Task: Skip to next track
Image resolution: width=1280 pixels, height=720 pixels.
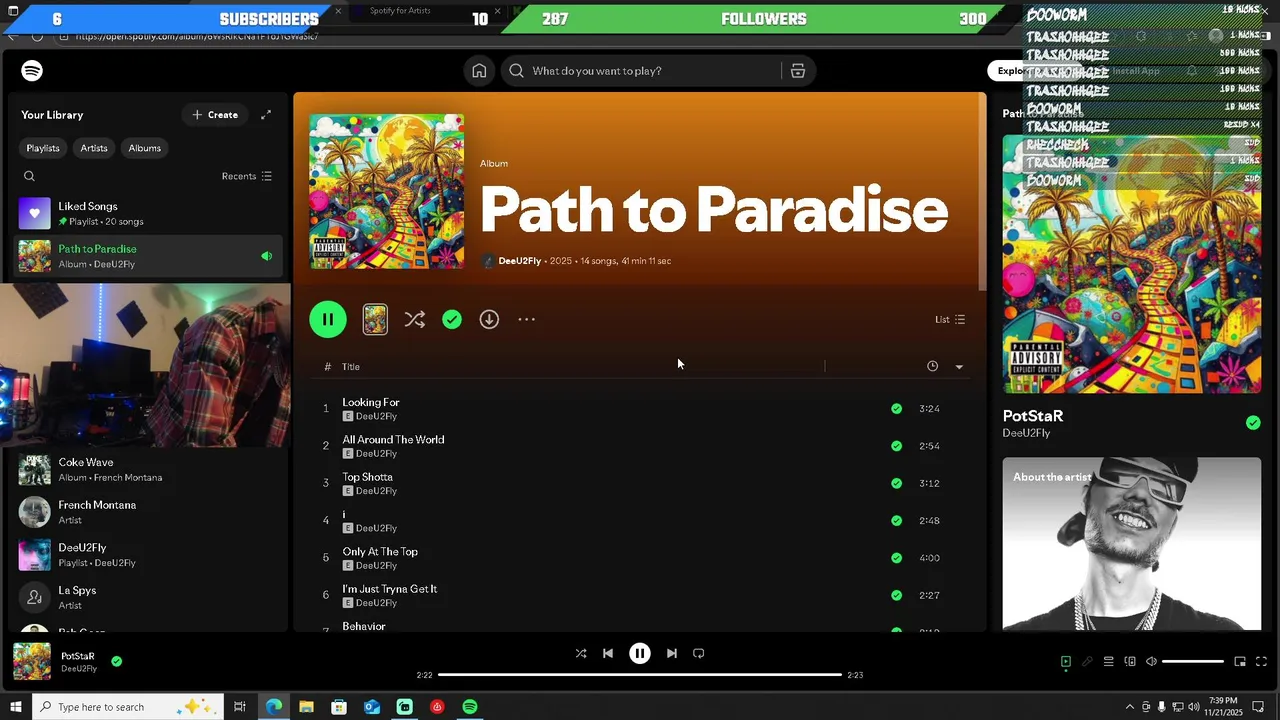Action: [672, 653]
